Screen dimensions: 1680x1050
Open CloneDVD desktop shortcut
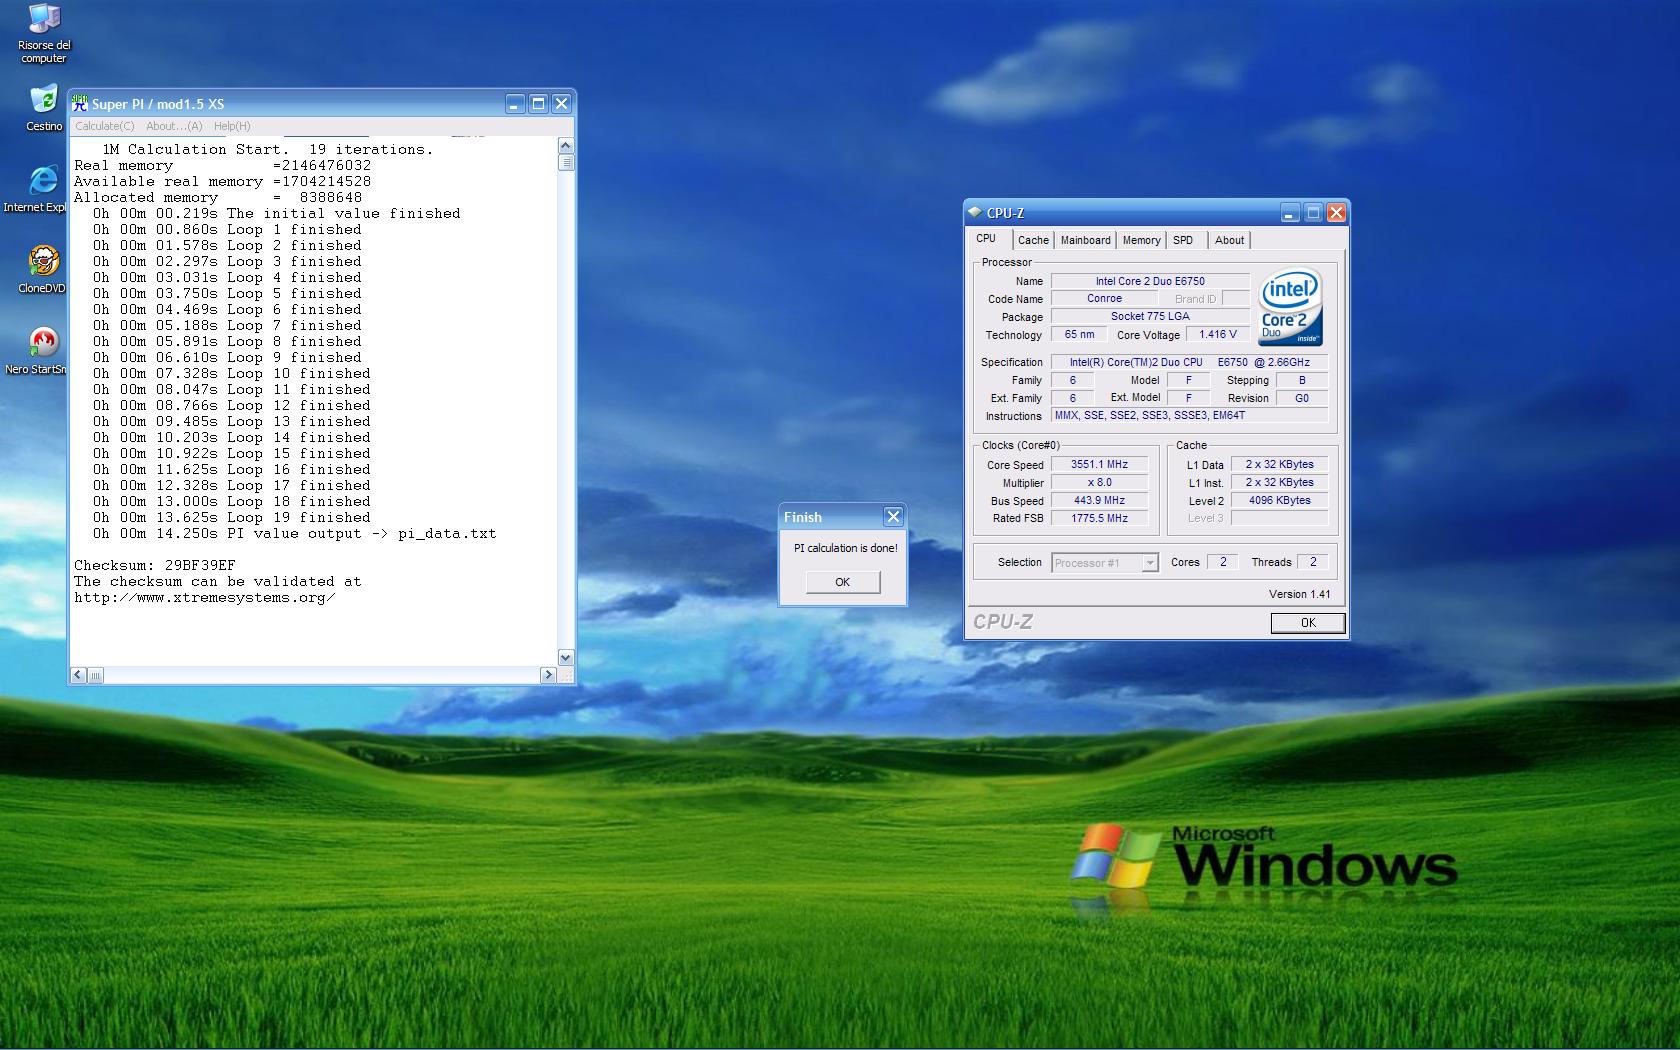pos(42,269)
